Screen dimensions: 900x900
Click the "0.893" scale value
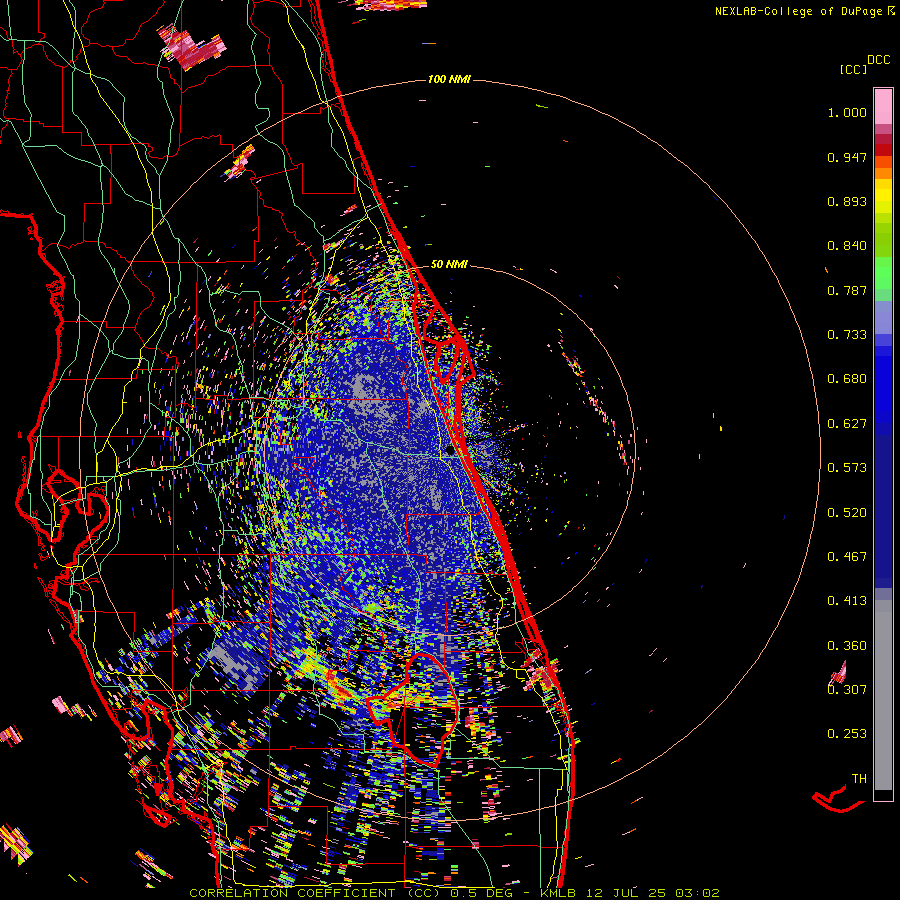(x=847, y=201)
